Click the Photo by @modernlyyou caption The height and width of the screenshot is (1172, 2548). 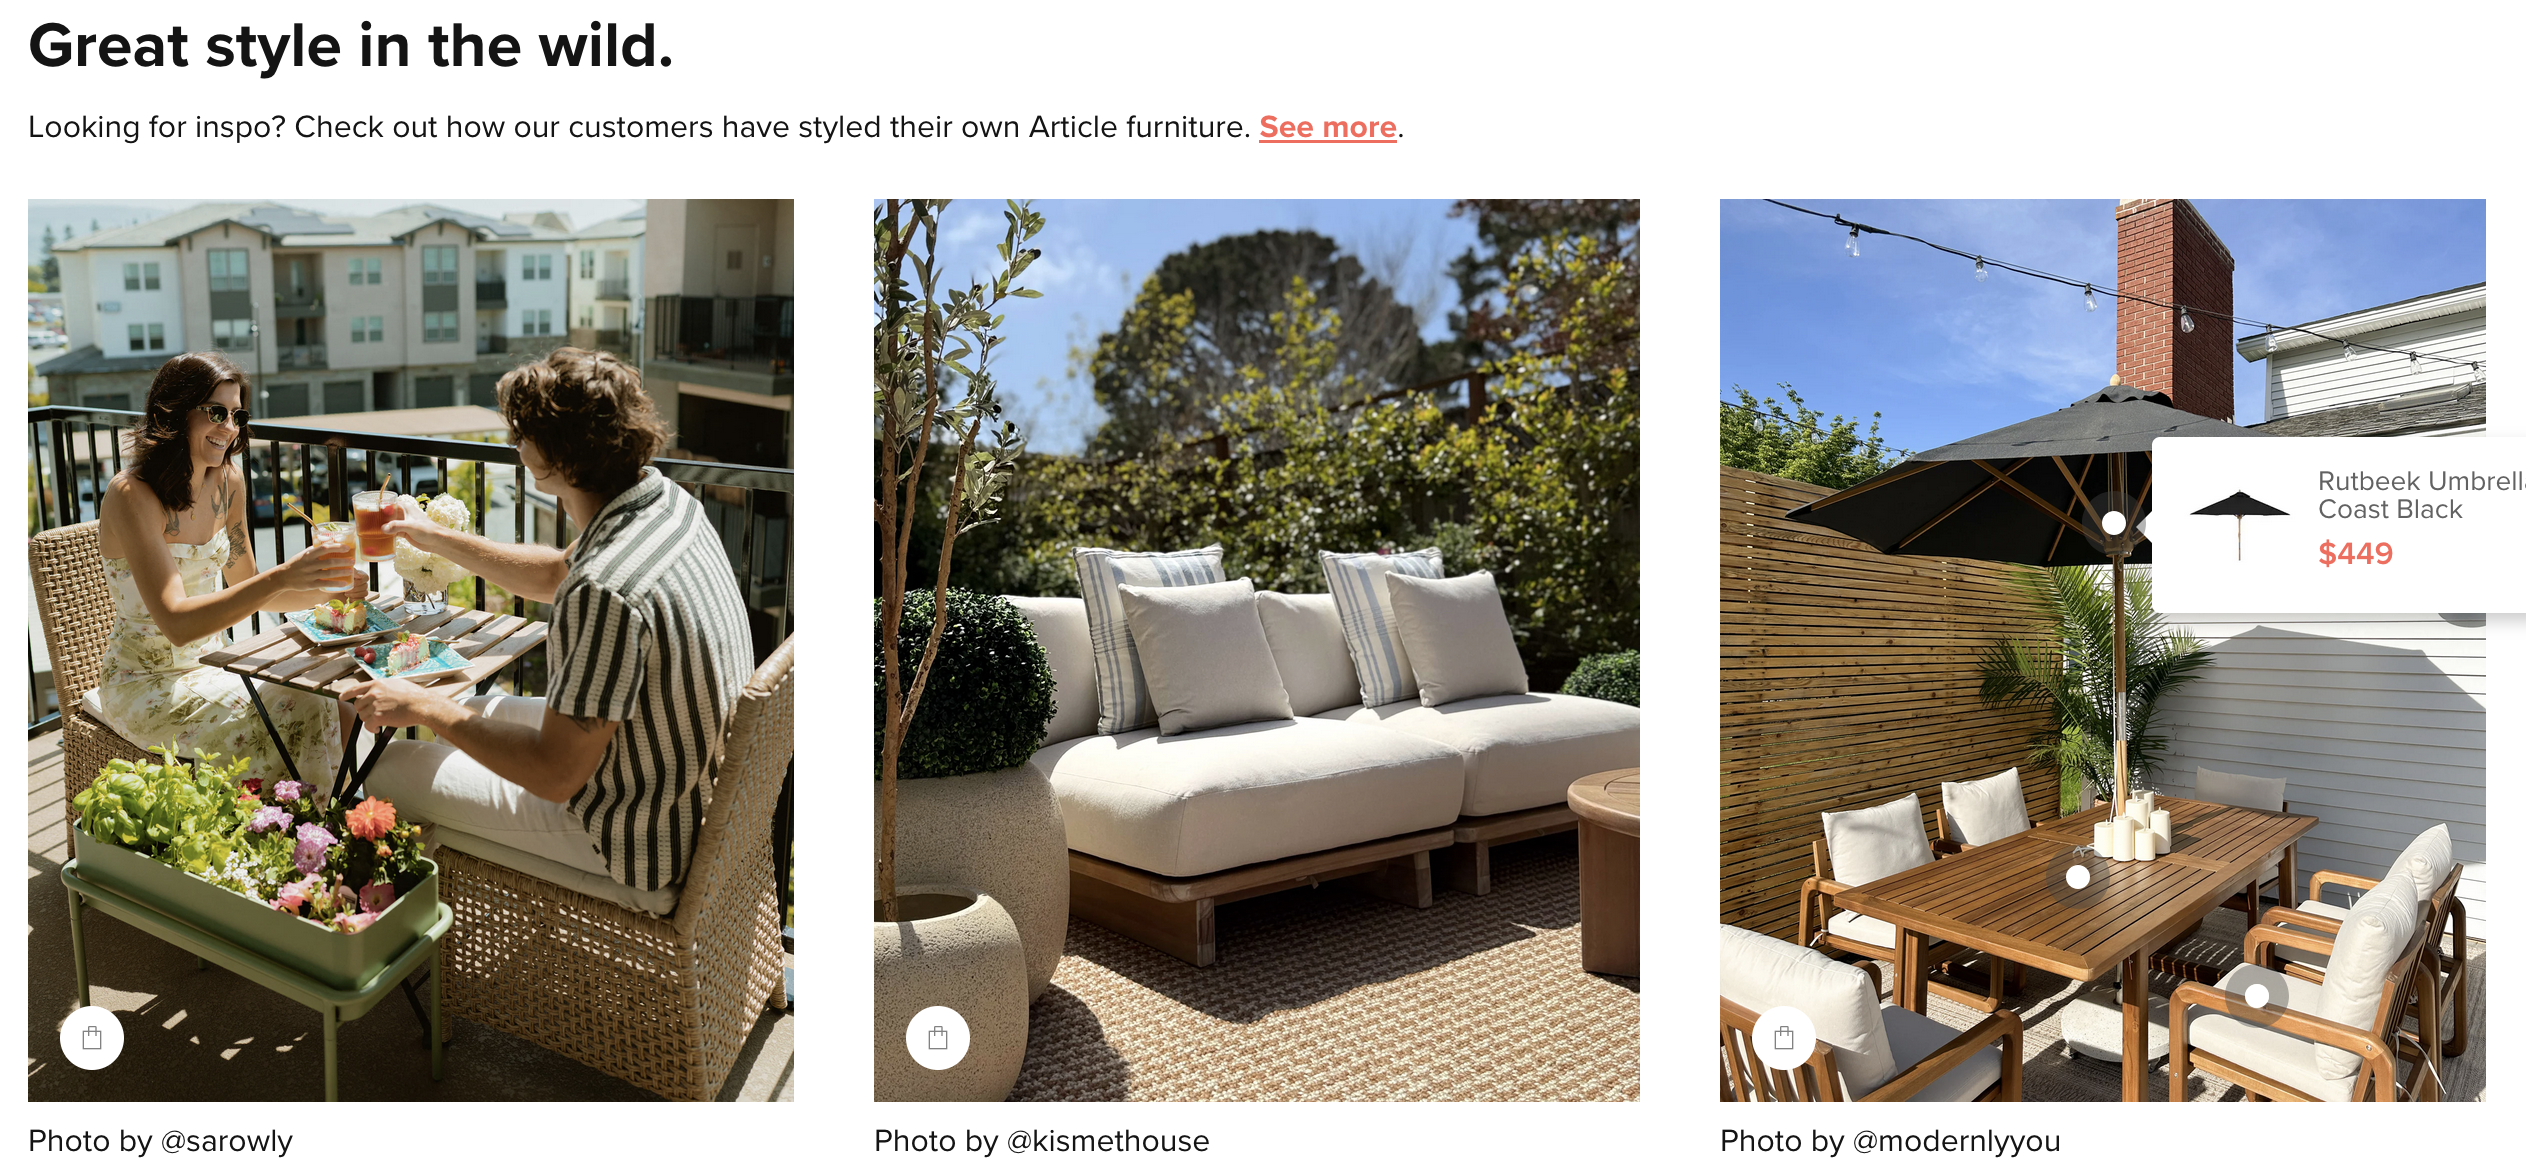(1890, 1141)
